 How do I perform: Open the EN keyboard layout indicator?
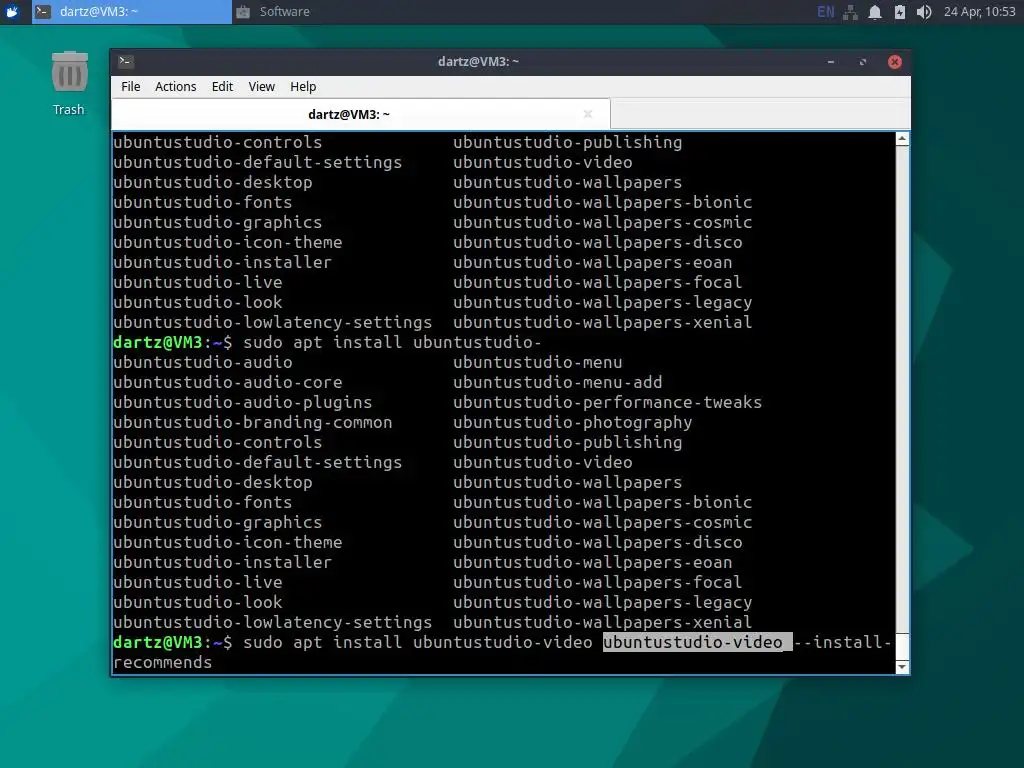click(825, 12)
